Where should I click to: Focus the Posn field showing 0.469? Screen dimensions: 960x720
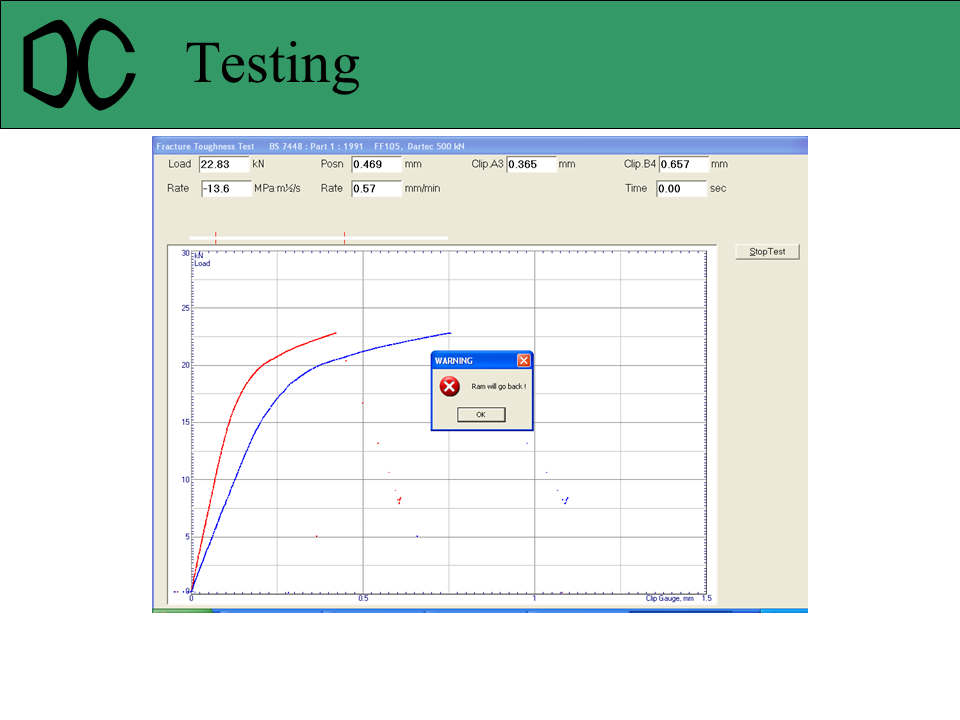[376, 164]
